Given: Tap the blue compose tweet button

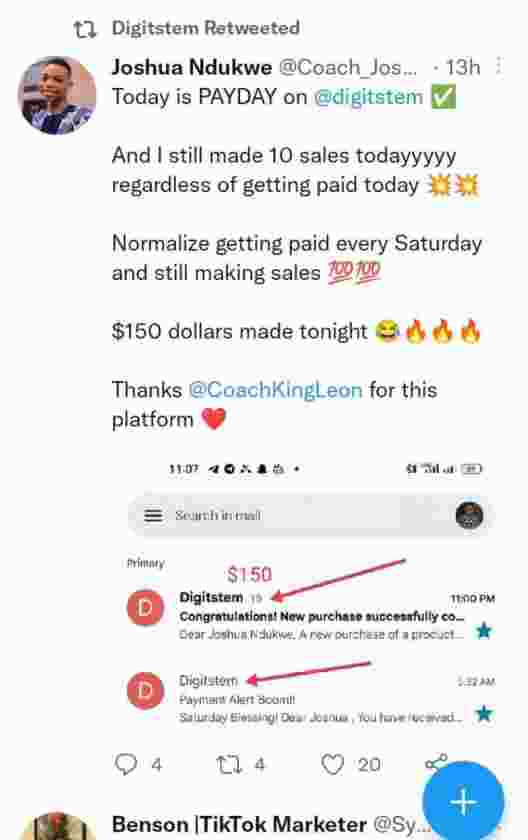Looking at the screenshot, I should point(463,801).
